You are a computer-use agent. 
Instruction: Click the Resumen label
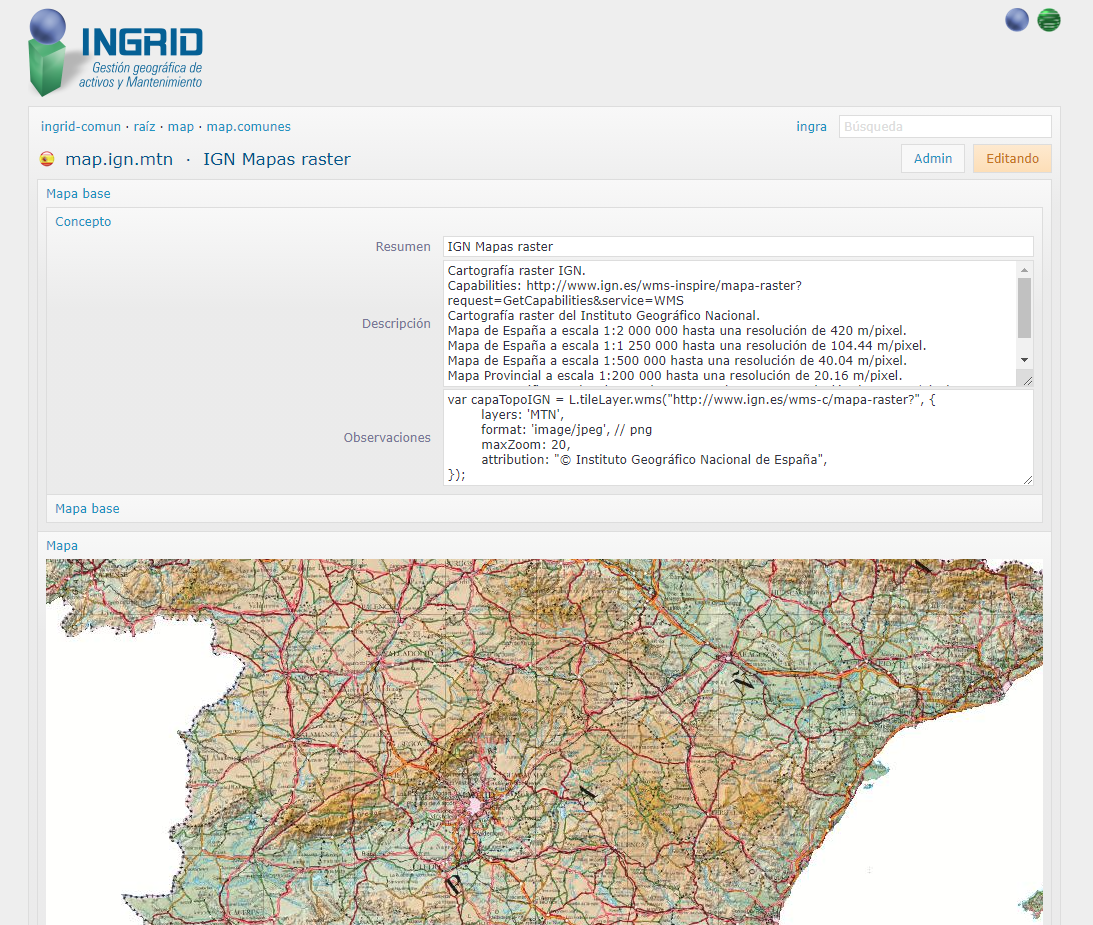(403, 247)
